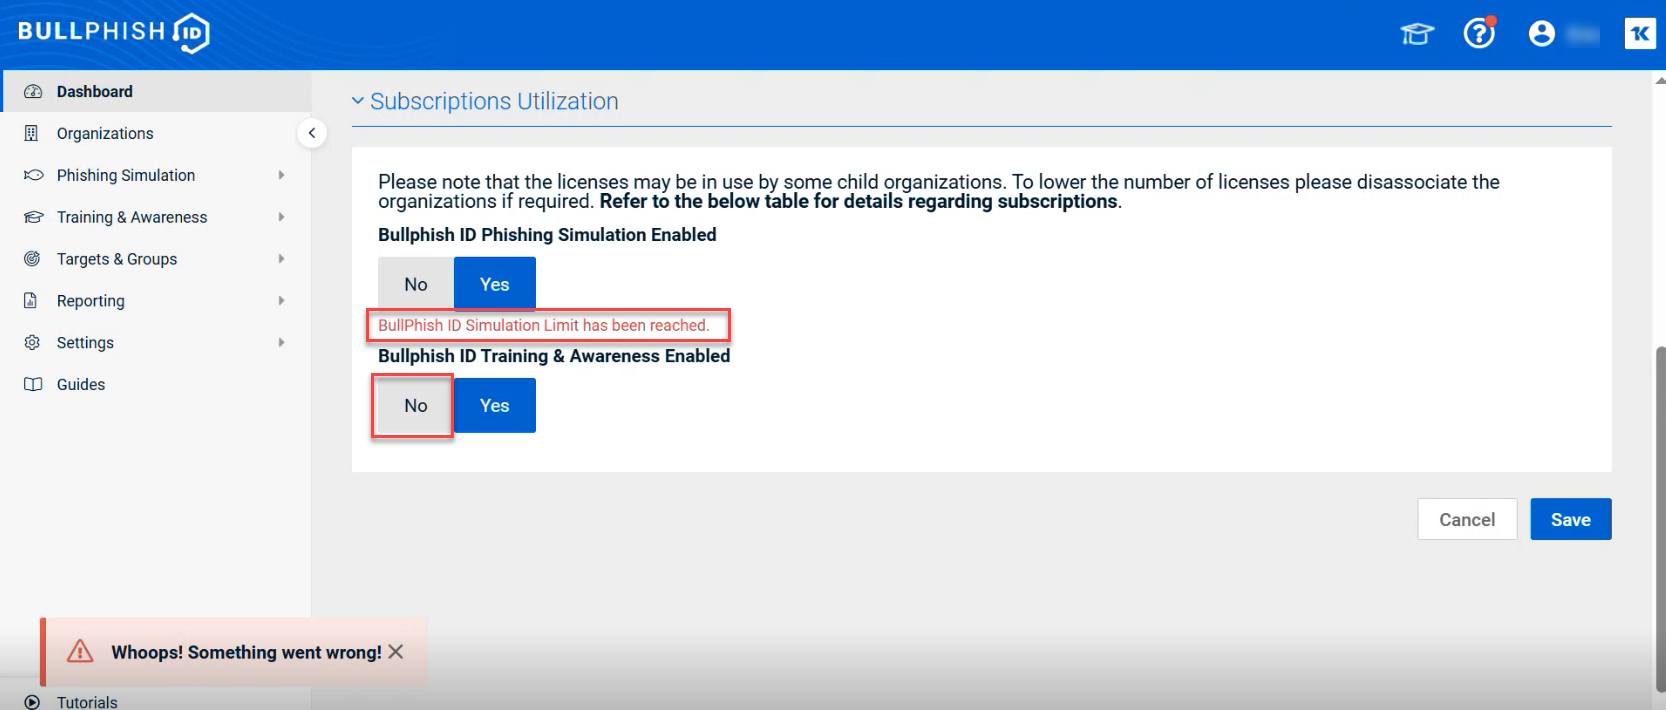Open the Training & Awareness menu item
Viewport: 1666px width, 710px height.
(156, 217)
